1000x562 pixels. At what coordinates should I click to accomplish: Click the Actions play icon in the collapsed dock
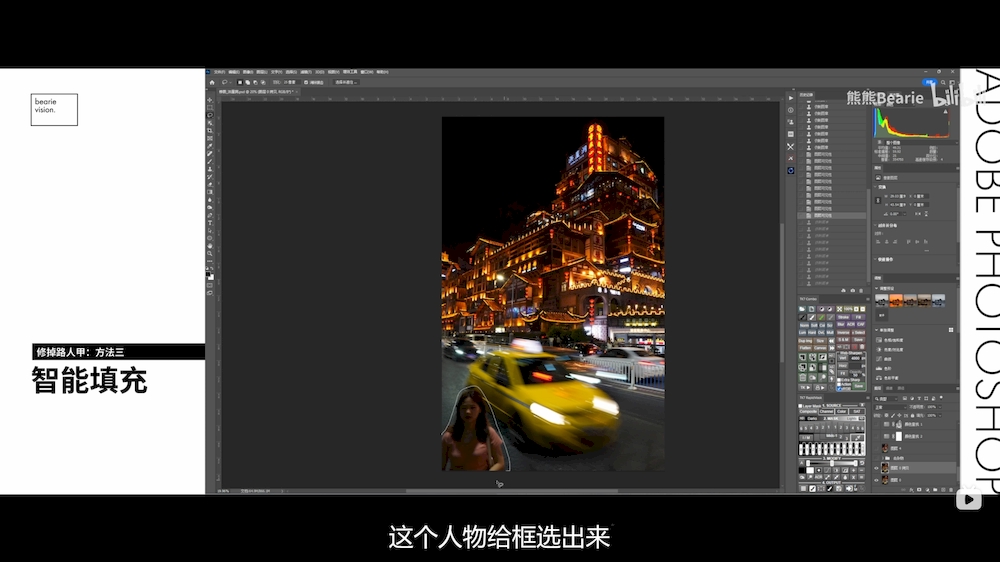click(791, 98)
